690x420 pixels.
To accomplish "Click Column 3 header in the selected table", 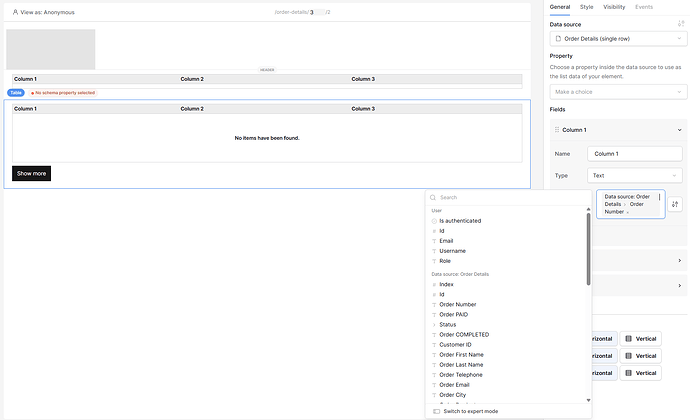I will [363, 109].
